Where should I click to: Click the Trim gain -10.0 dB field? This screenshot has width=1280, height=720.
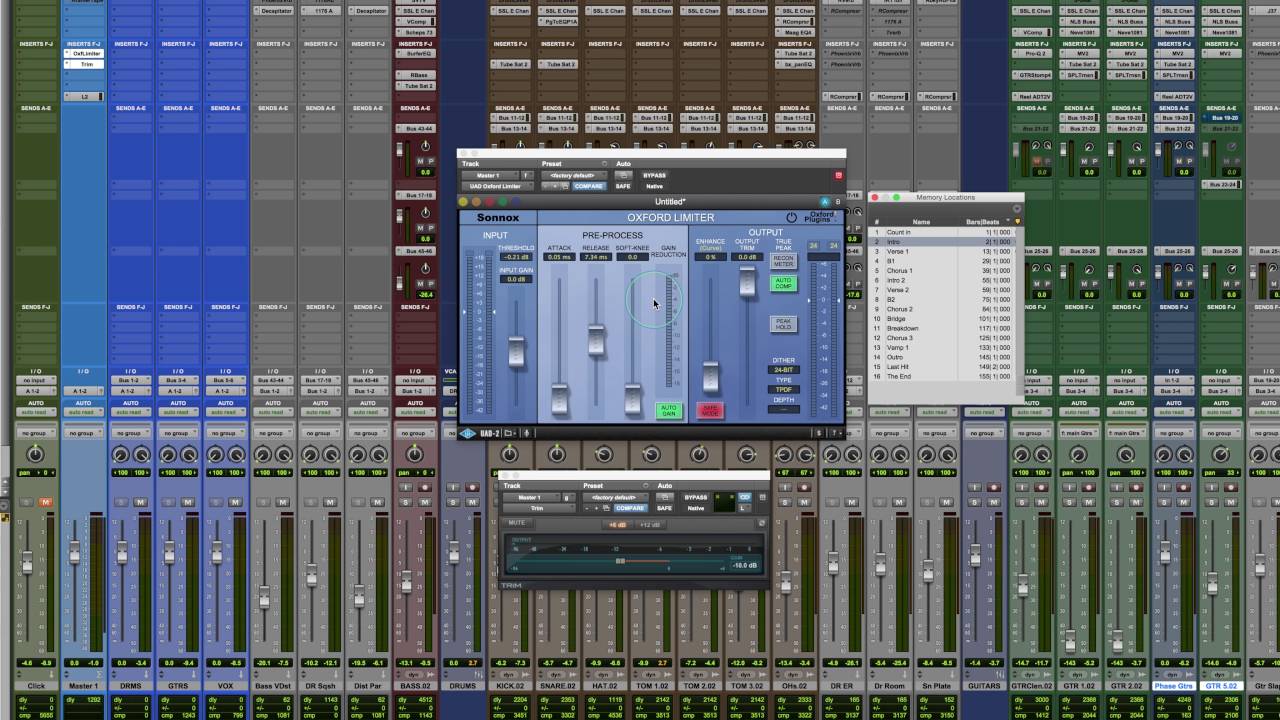744,565
